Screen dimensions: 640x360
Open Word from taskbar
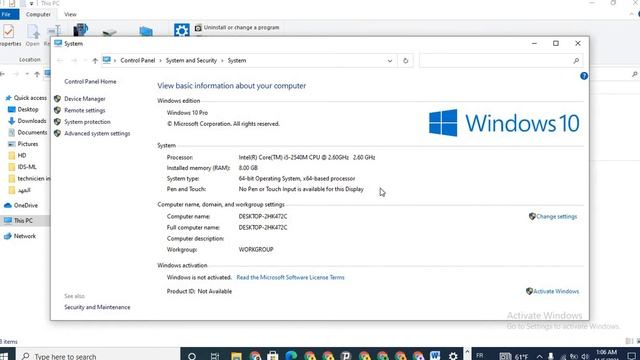click(x=435, y=356)
